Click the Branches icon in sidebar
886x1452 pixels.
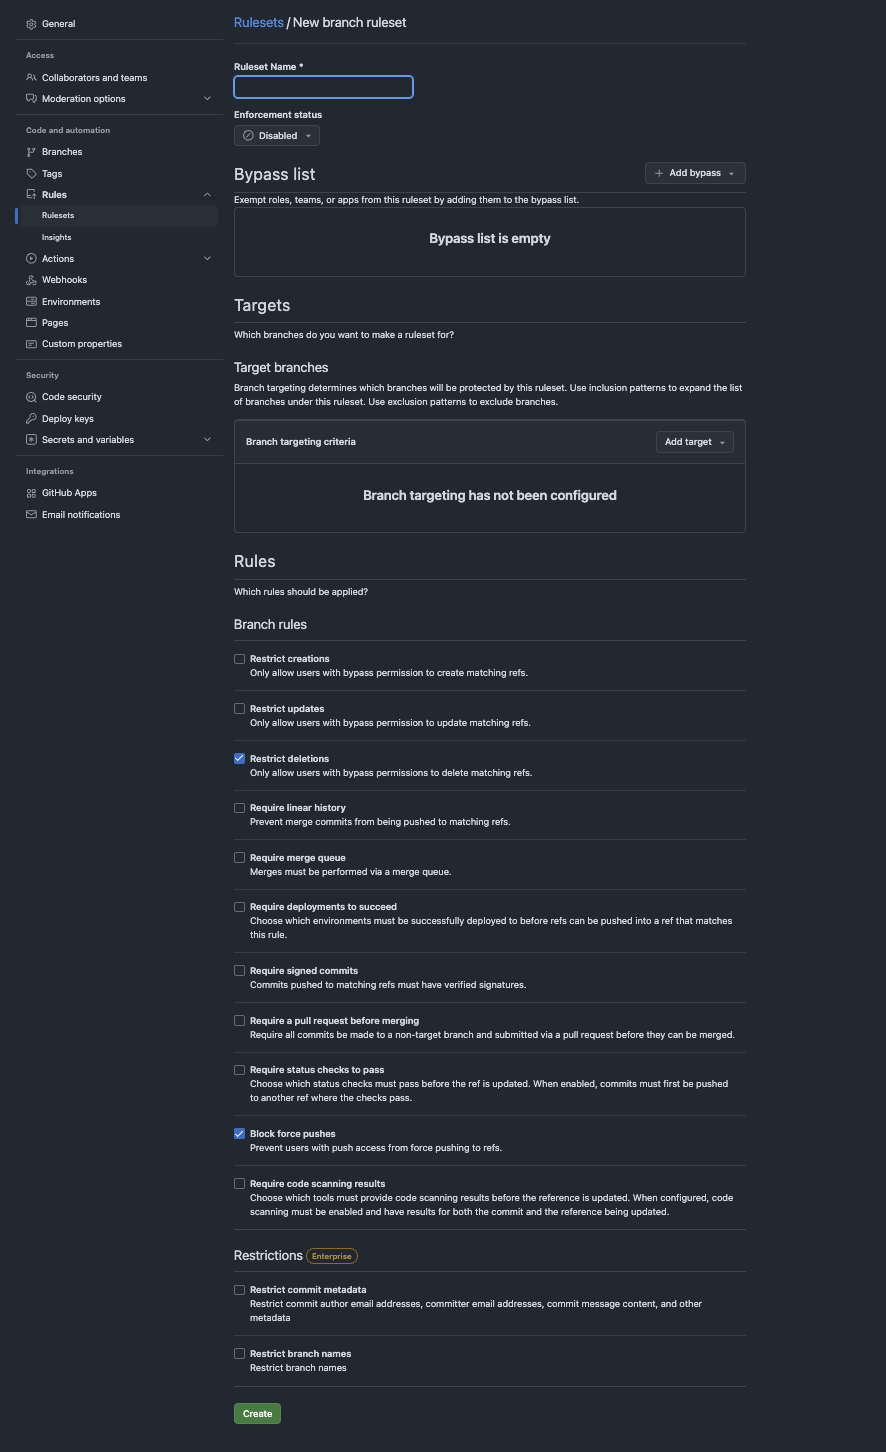[32, 152]
